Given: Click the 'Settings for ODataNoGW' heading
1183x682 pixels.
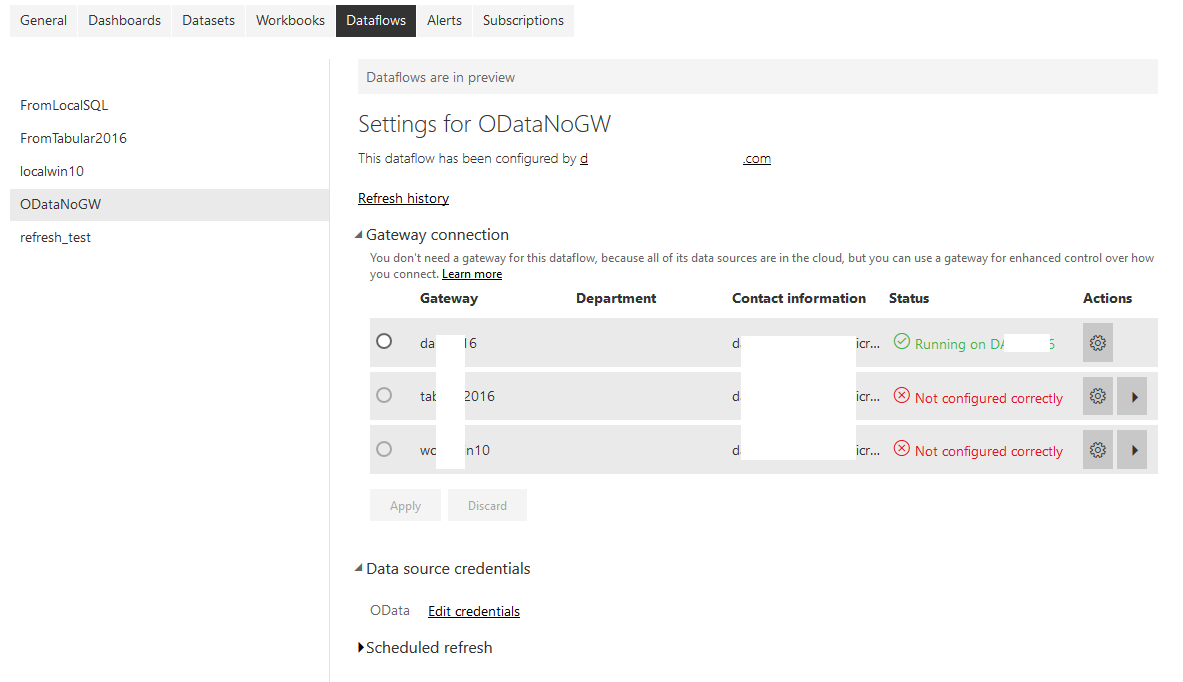Looking at the screenshot, I should 484,124.
